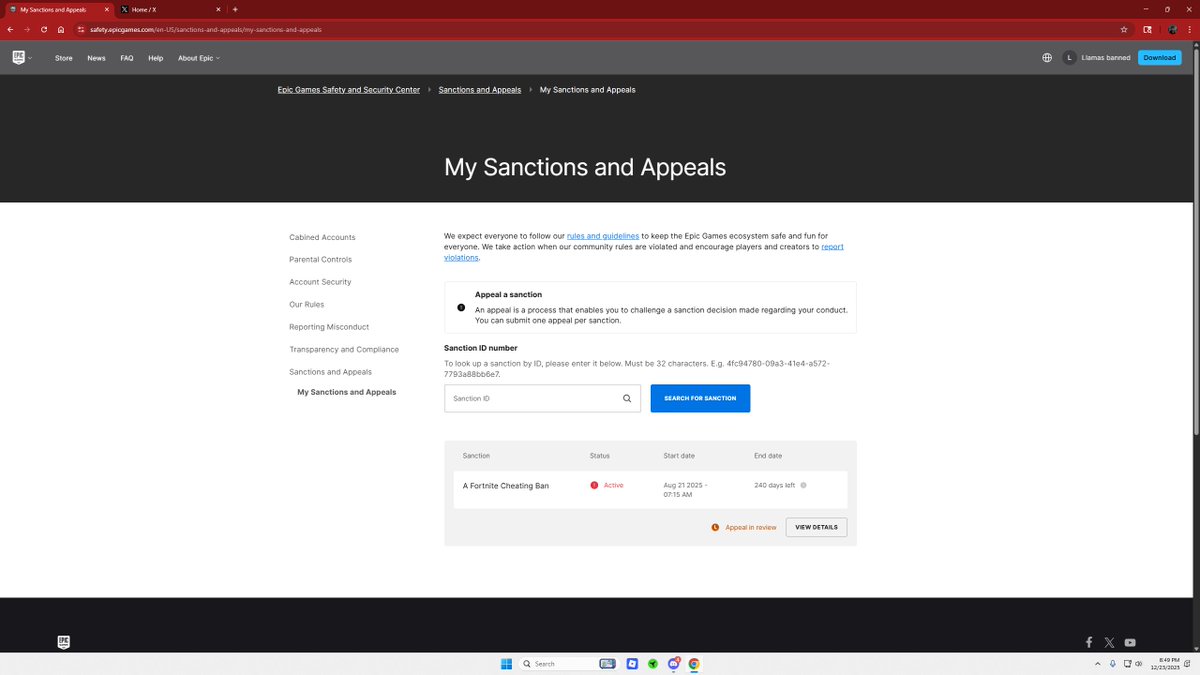1200x675 pixels.
Task: Reload the page with refresh icon
Action: 44,29
